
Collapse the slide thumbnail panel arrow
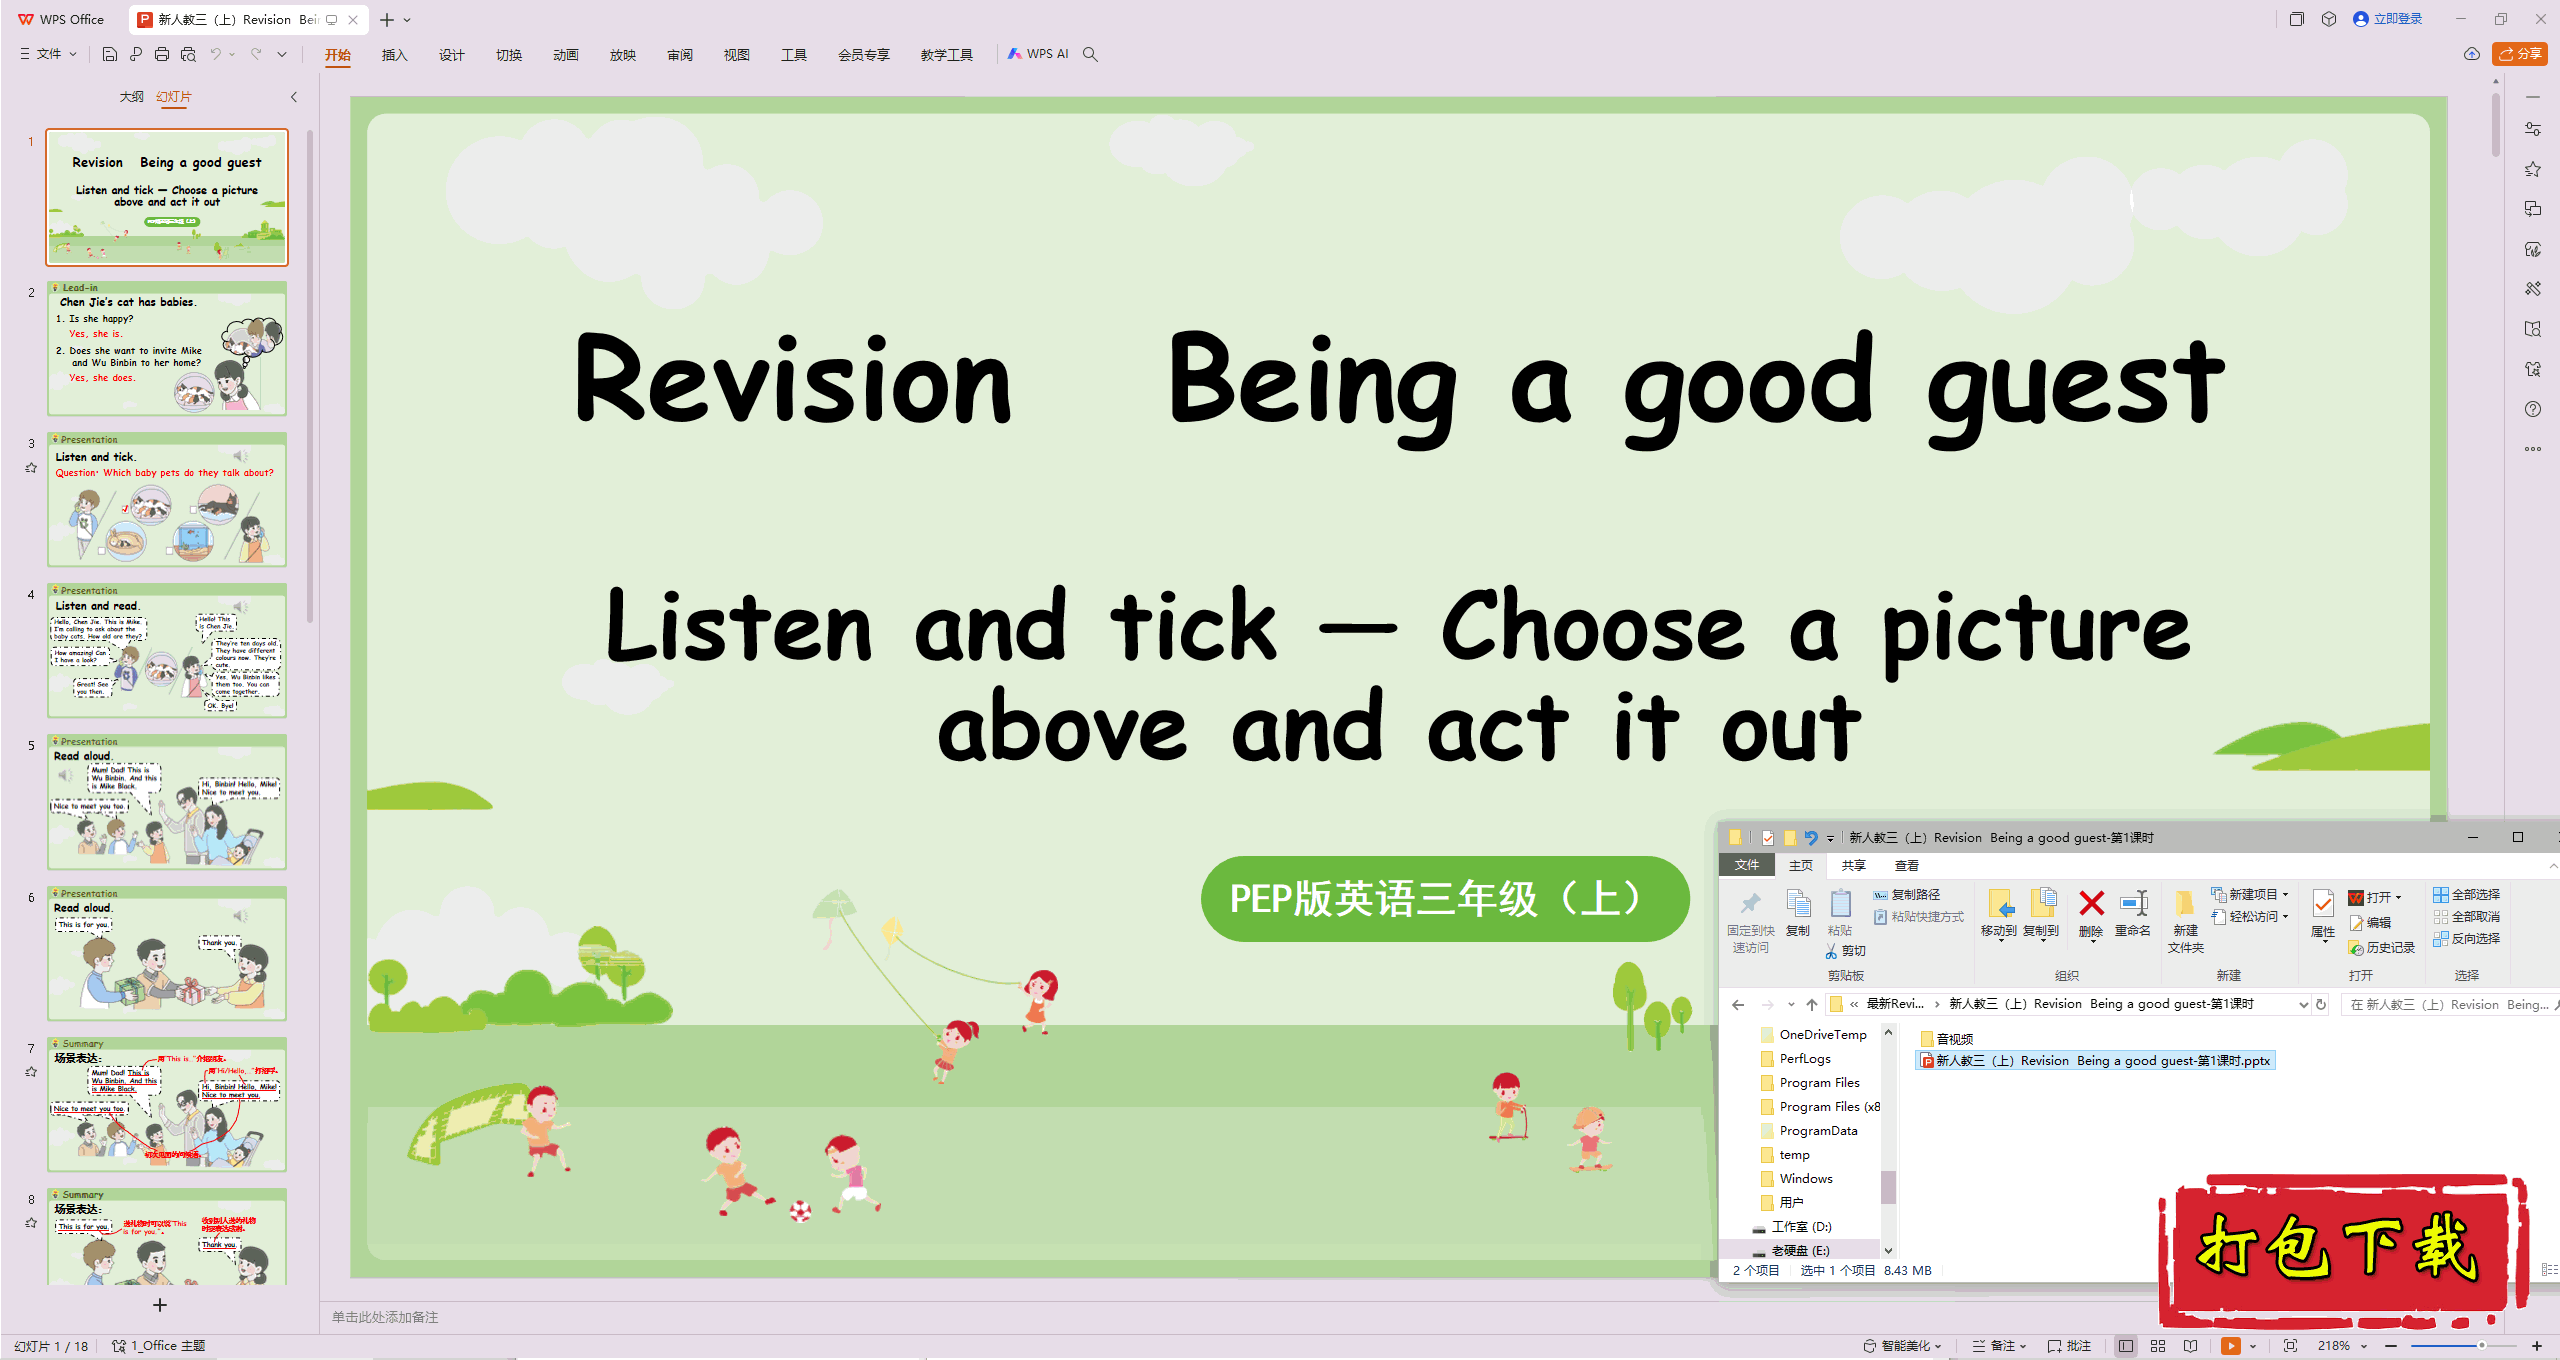294,97
